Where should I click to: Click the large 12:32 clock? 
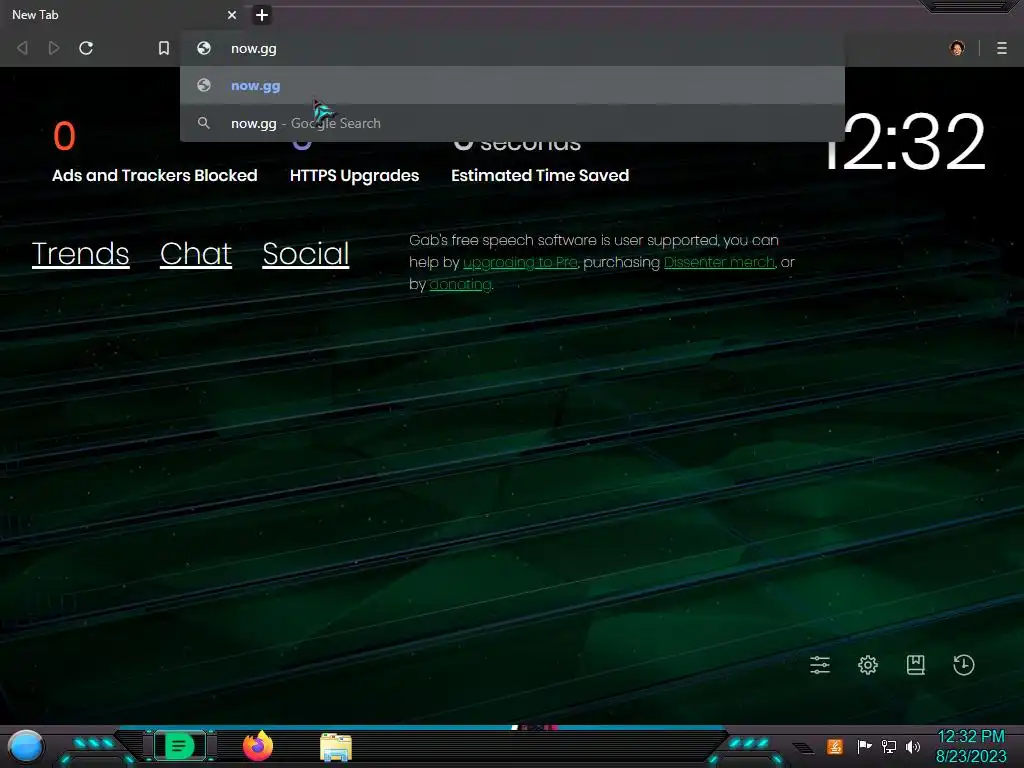tap(904, 141)
